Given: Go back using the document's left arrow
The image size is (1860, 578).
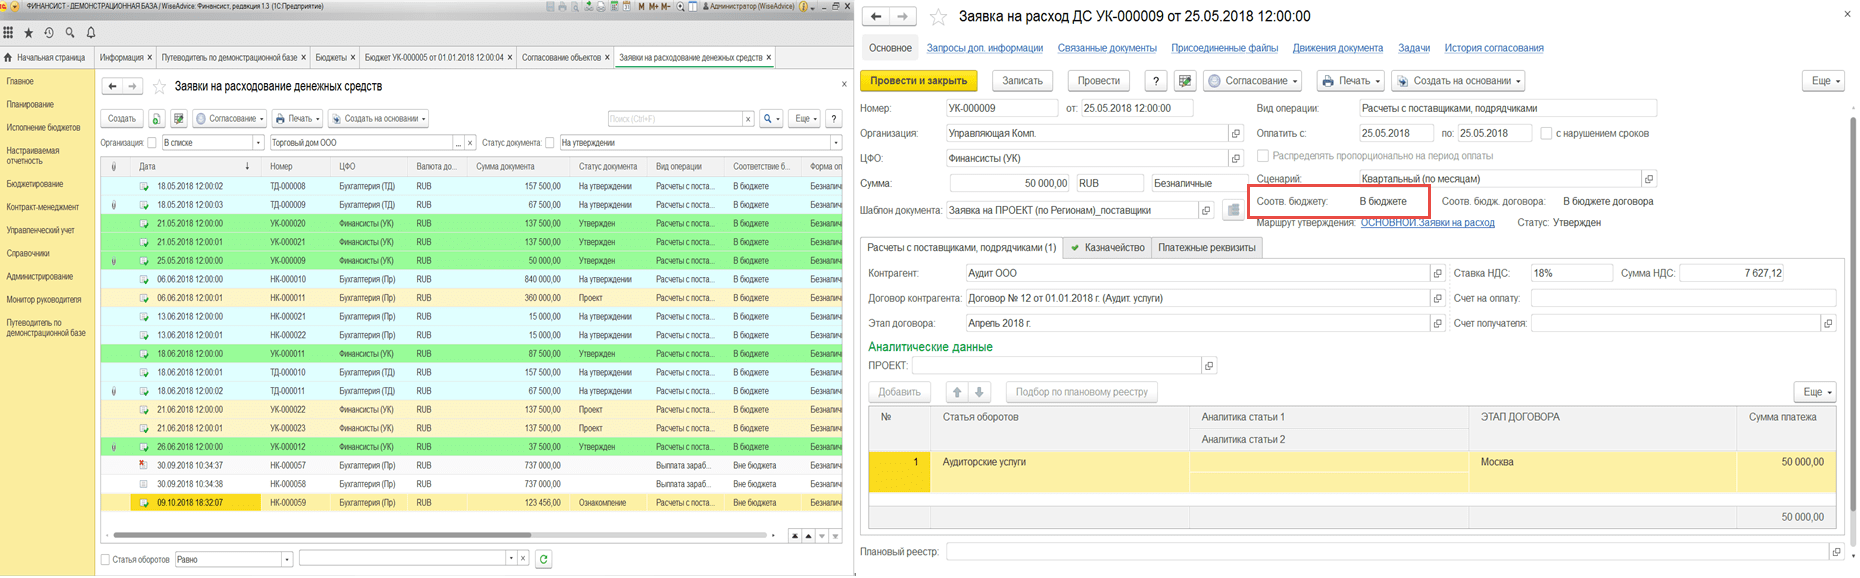Looking at the screenshot, I should click(x=875, y=17).
